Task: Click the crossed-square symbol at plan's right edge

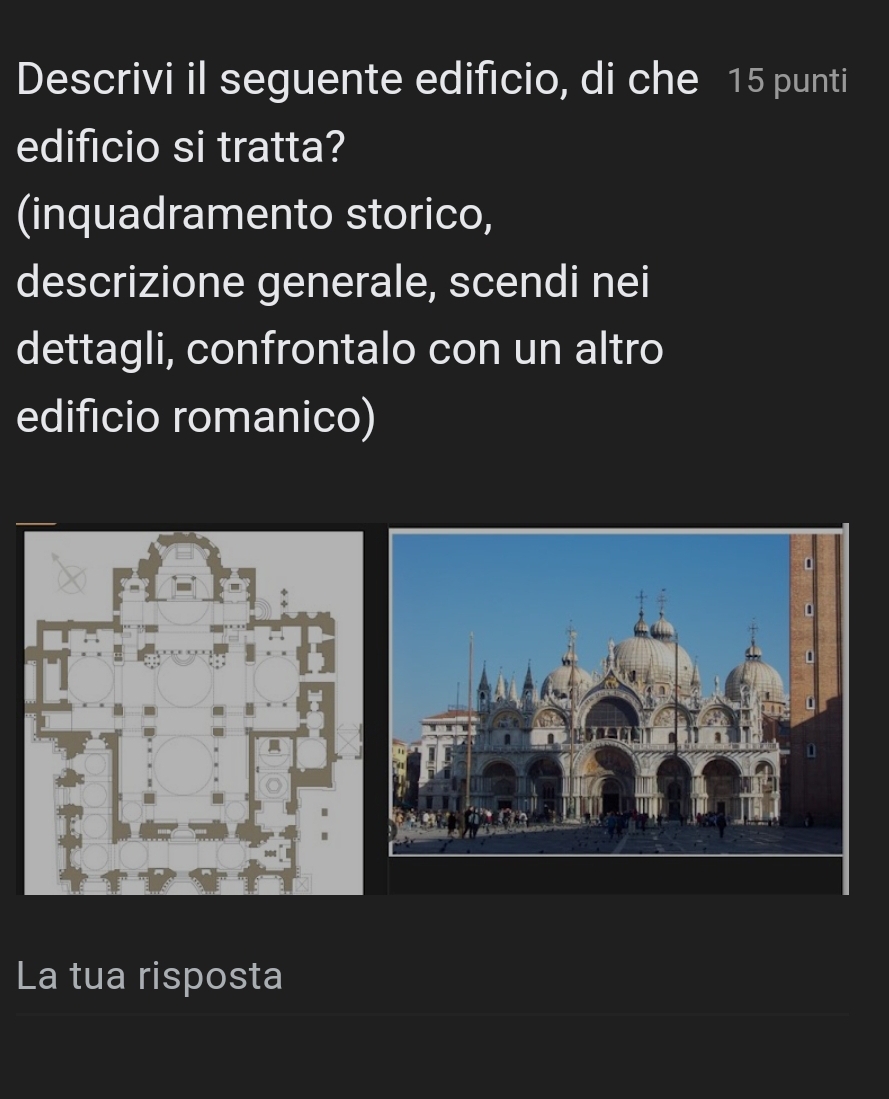Action: click(x=348, y=741)
